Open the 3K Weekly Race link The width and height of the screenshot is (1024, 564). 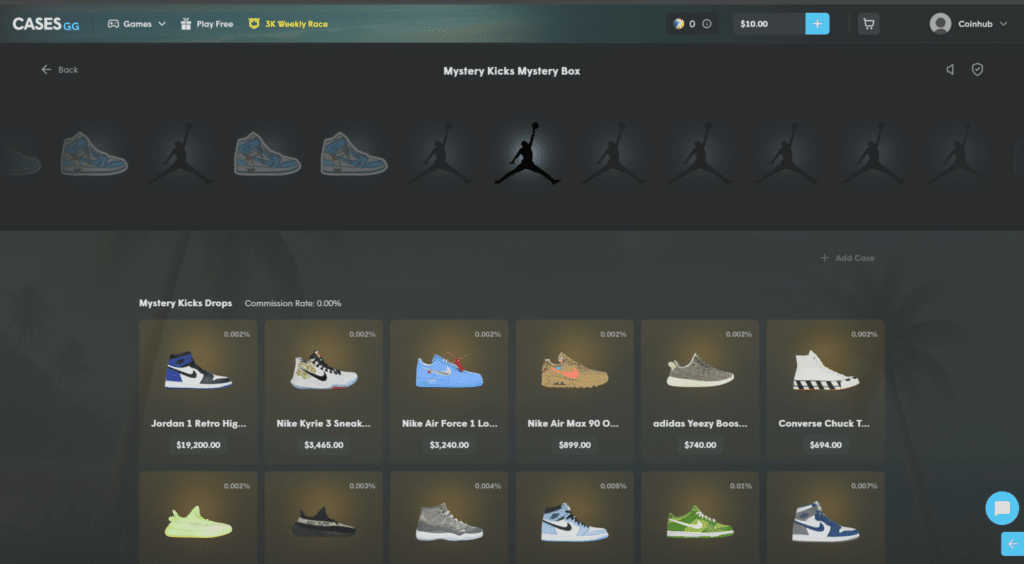click(x=288, y=24)
